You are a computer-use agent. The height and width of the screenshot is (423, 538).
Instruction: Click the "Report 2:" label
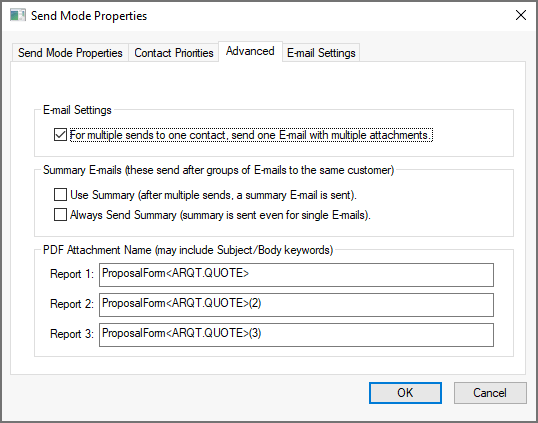click(72, 304)
